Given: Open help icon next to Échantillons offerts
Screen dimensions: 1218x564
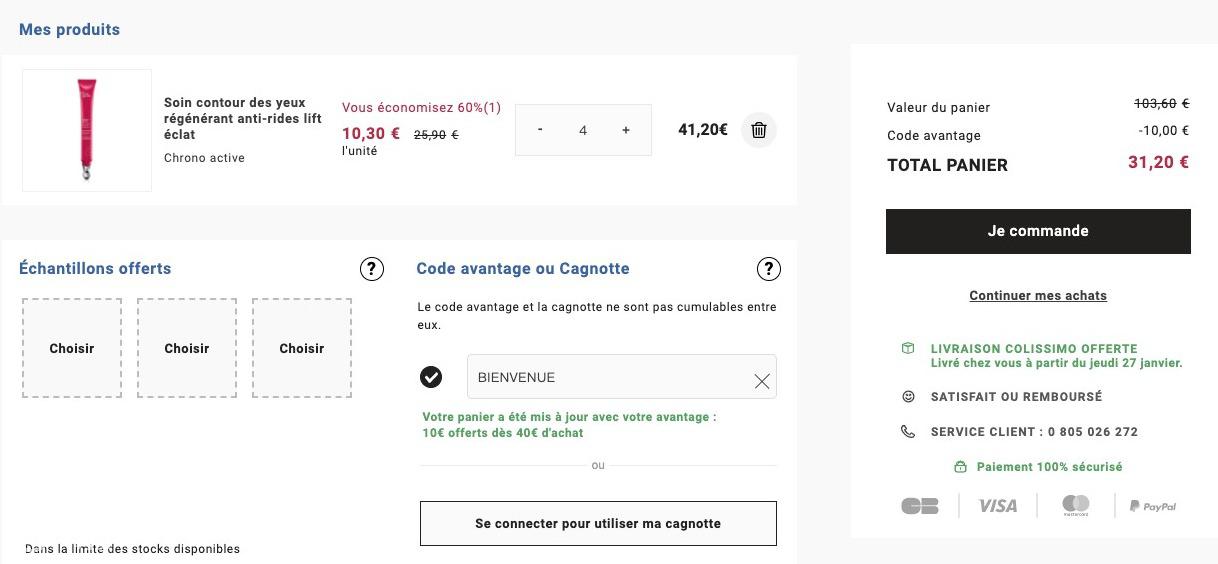Looking at the screenshot, I should [371, 269].
